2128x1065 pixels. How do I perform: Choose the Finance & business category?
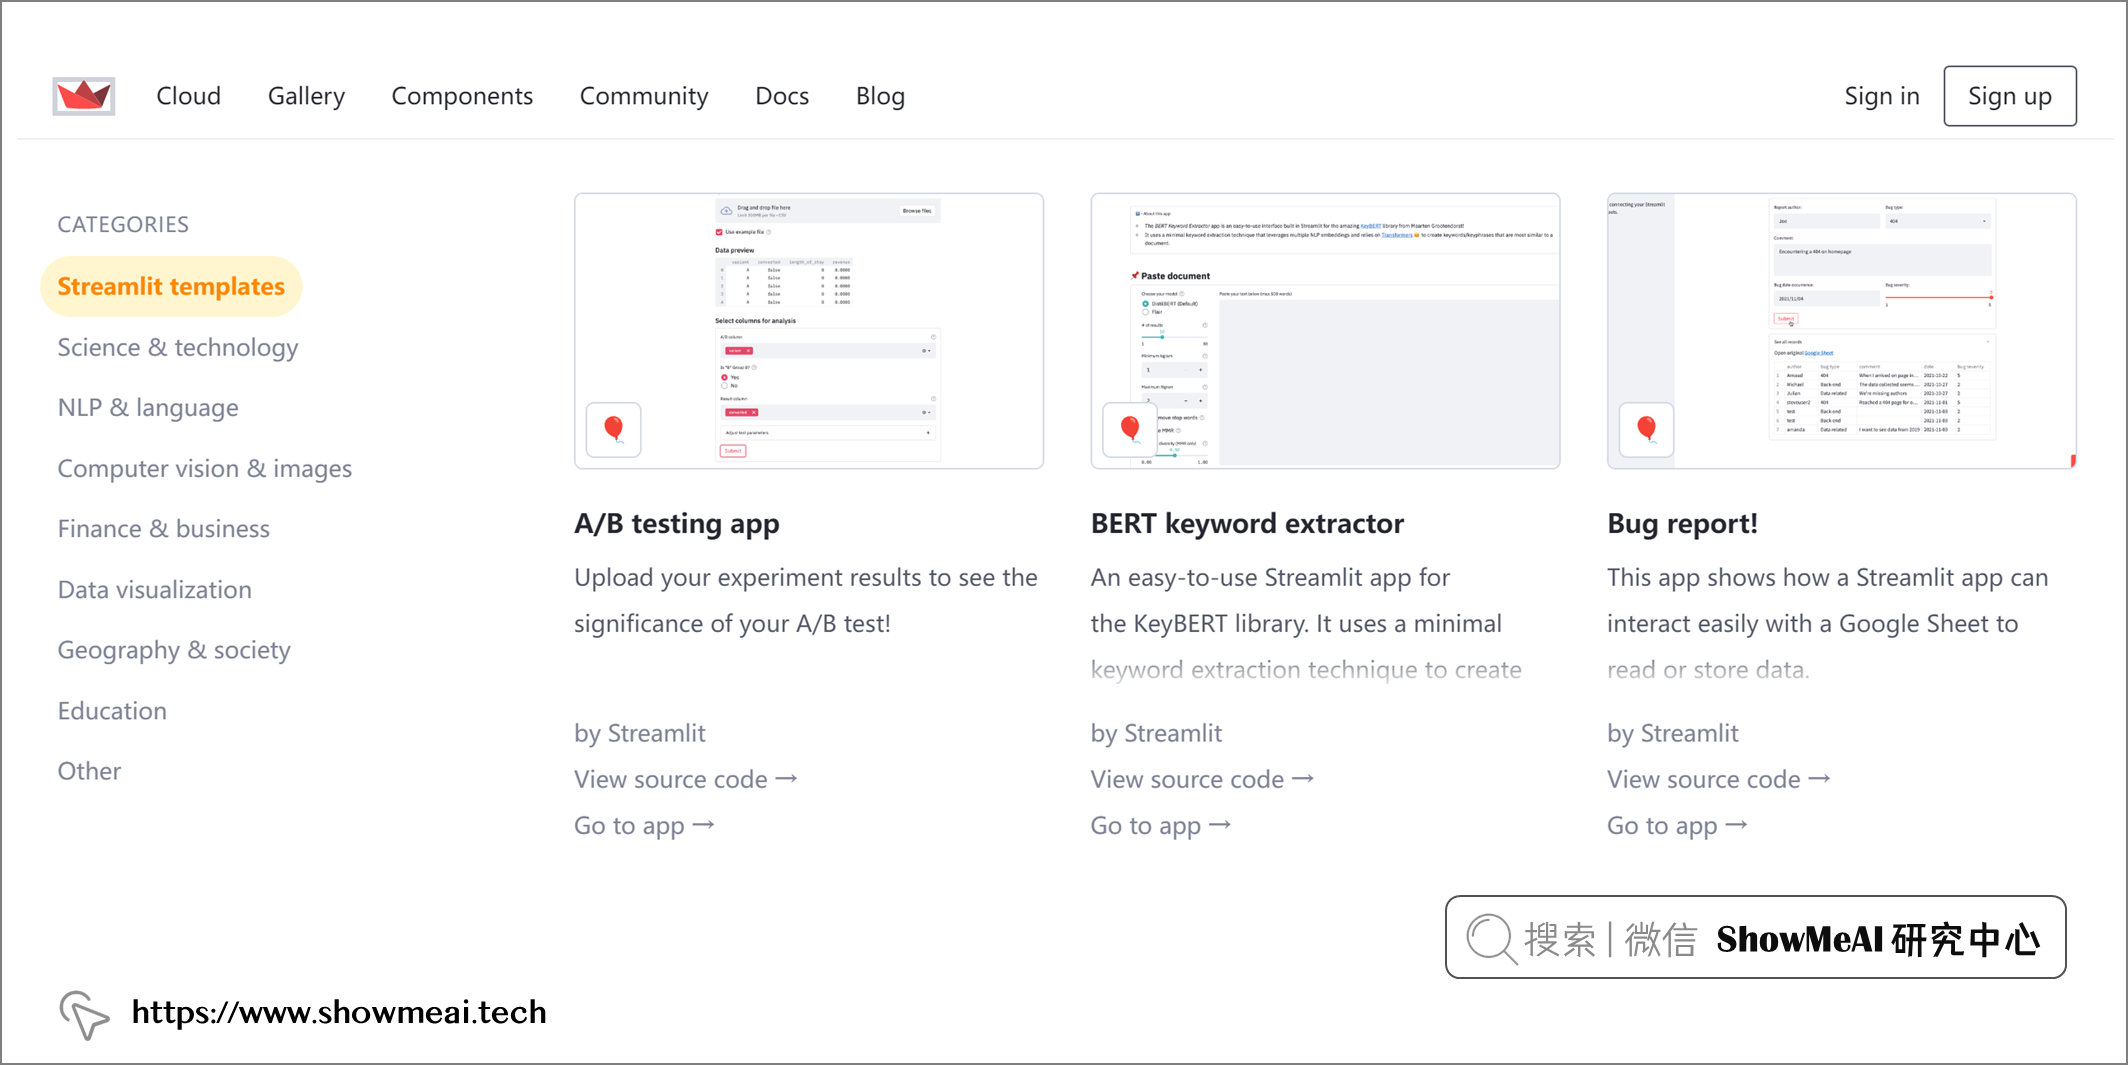click(164, 529)
